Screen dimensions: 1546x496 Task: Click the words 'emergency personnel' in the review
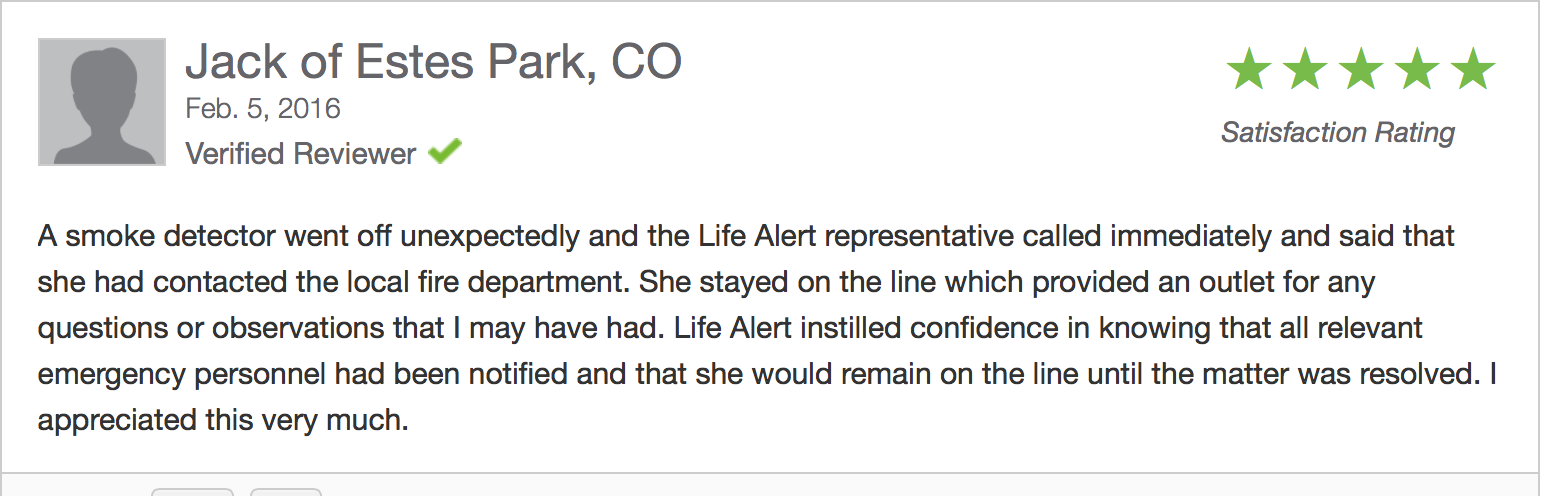coord(182,375)
